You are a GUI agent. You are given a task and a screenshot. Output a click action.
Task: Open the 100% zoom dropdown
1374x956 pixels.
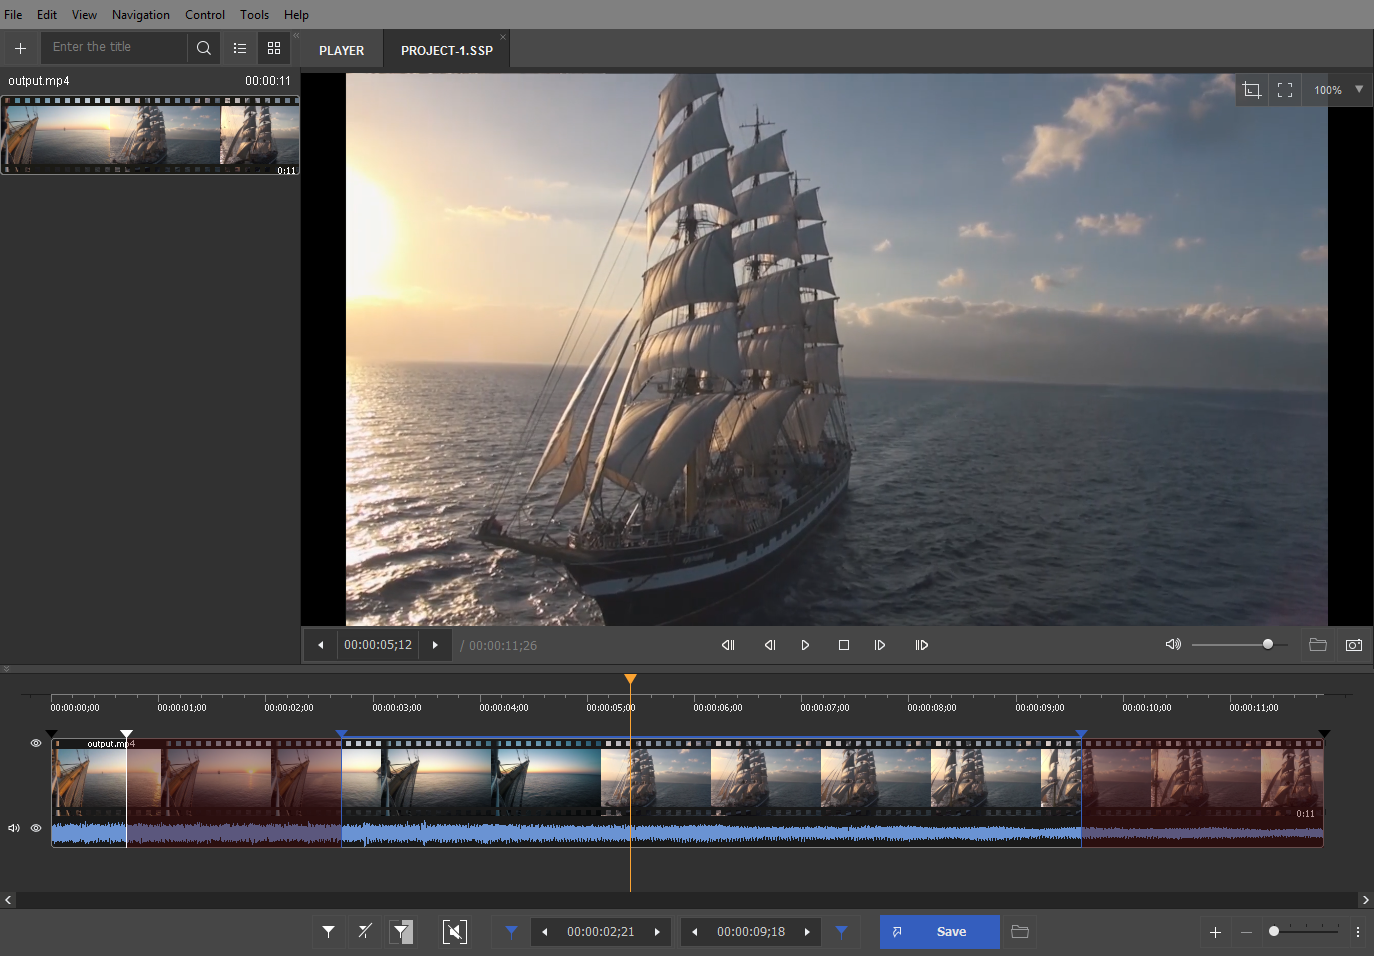(1359, 90)
